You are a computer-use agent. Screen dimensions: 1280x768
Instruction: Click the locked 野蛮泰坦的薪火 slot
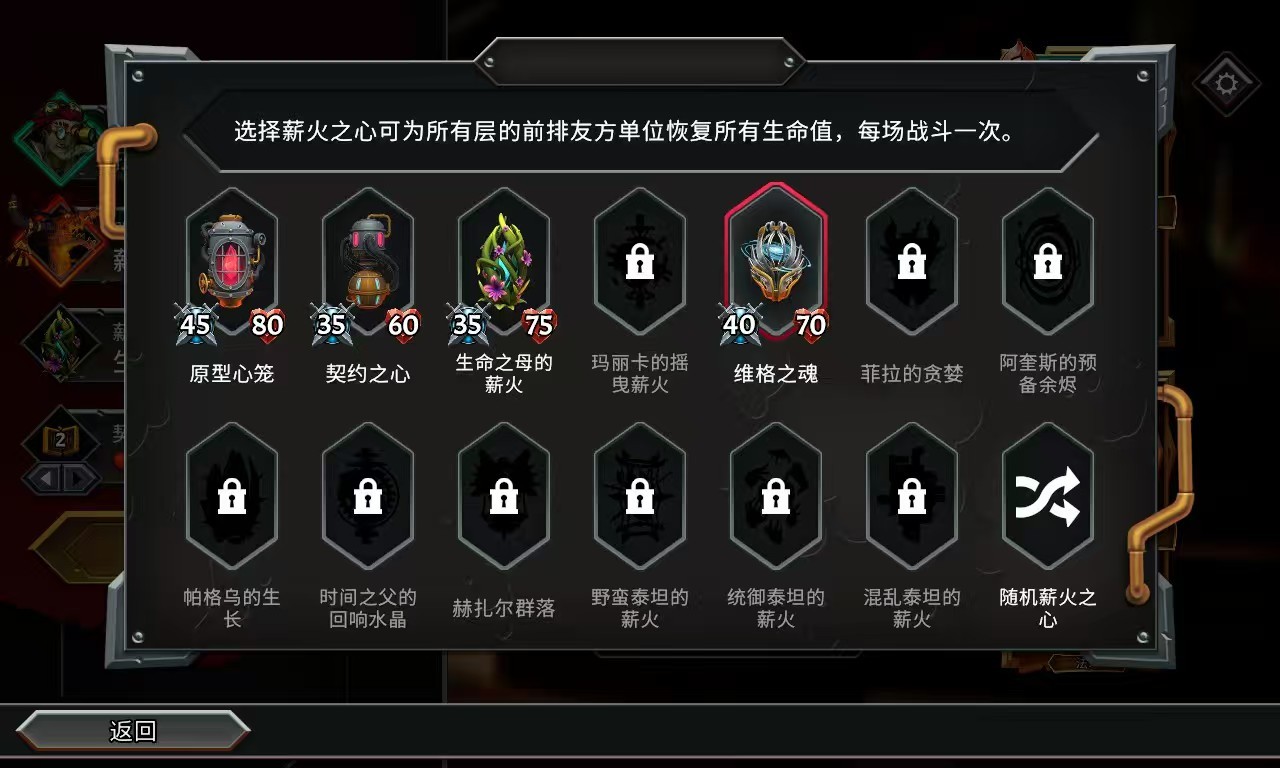640,496
